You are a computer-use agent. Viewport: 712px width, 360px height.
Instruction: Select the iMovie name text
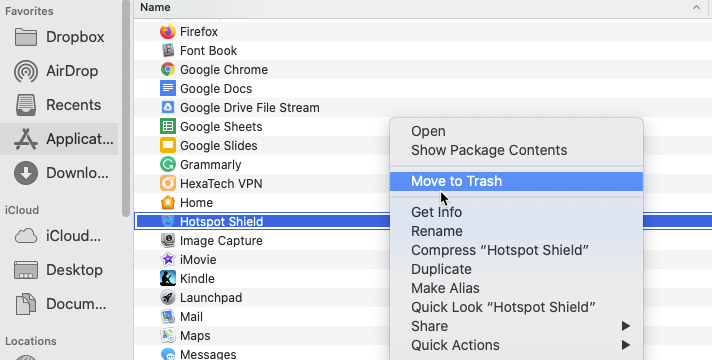coord(198,260)
